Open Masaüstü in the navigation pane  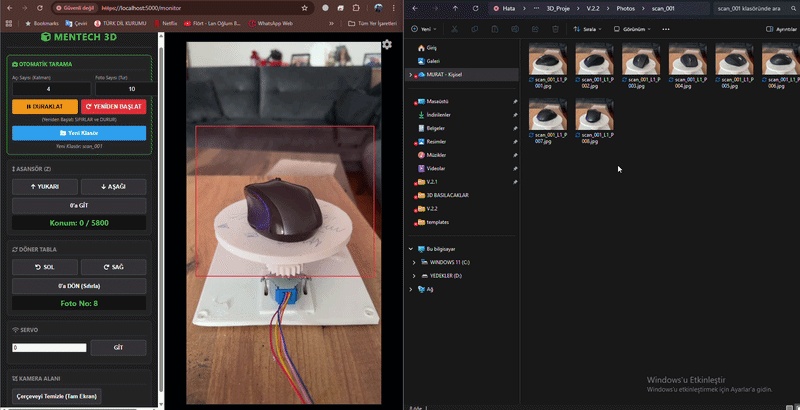[437, 101]
